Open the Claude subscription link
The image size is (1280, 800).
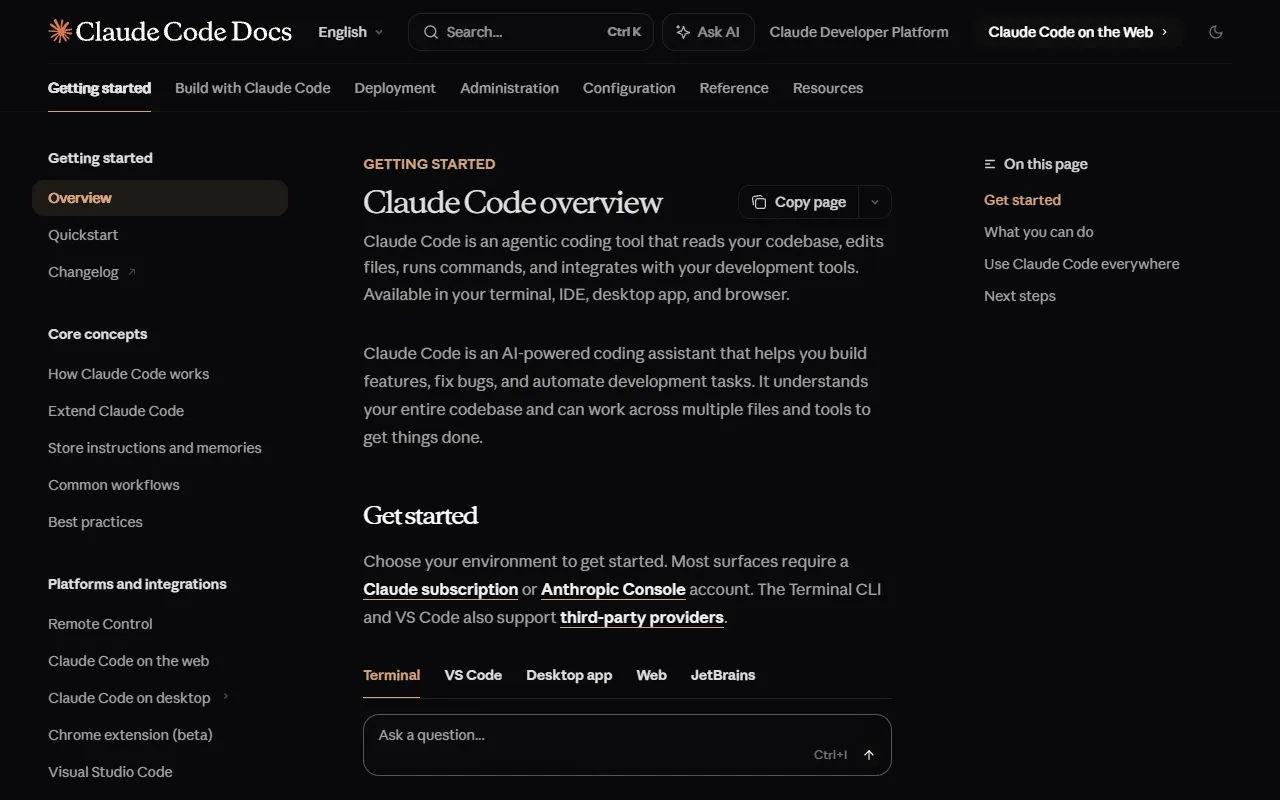click(x=440, y=589)
